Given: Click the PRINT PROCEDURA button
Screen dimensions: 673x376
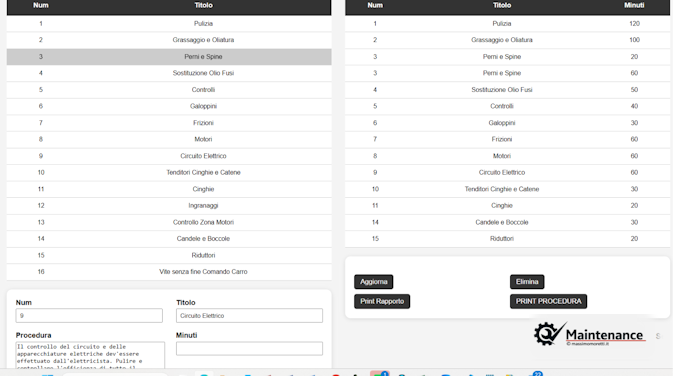Looking at the screenshot, I should 548,301.
